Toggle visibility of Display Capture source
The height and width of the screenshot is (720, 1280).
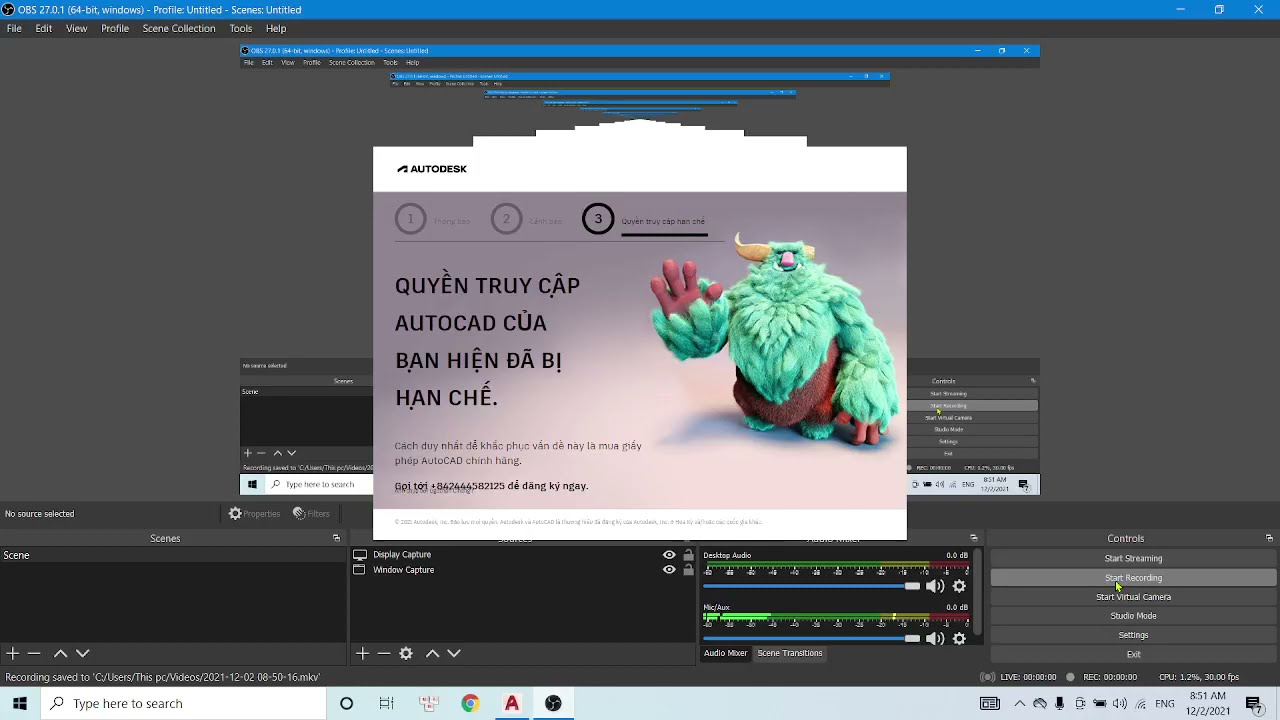tap(669, 555)
